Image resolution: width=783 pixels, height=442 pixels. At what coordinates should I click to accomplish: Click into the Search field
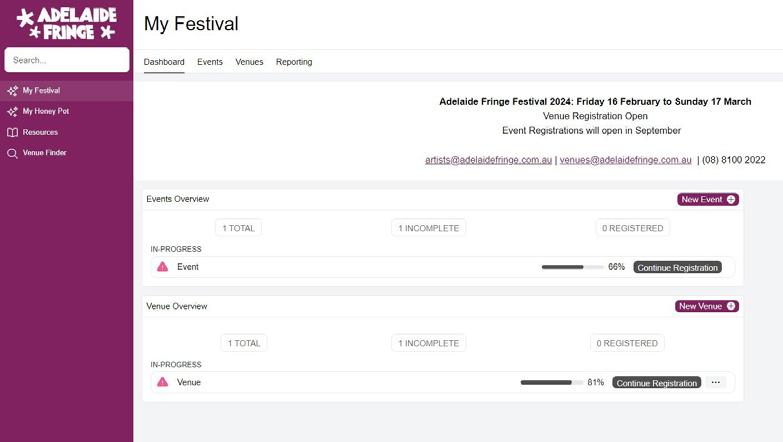point(66,60)
